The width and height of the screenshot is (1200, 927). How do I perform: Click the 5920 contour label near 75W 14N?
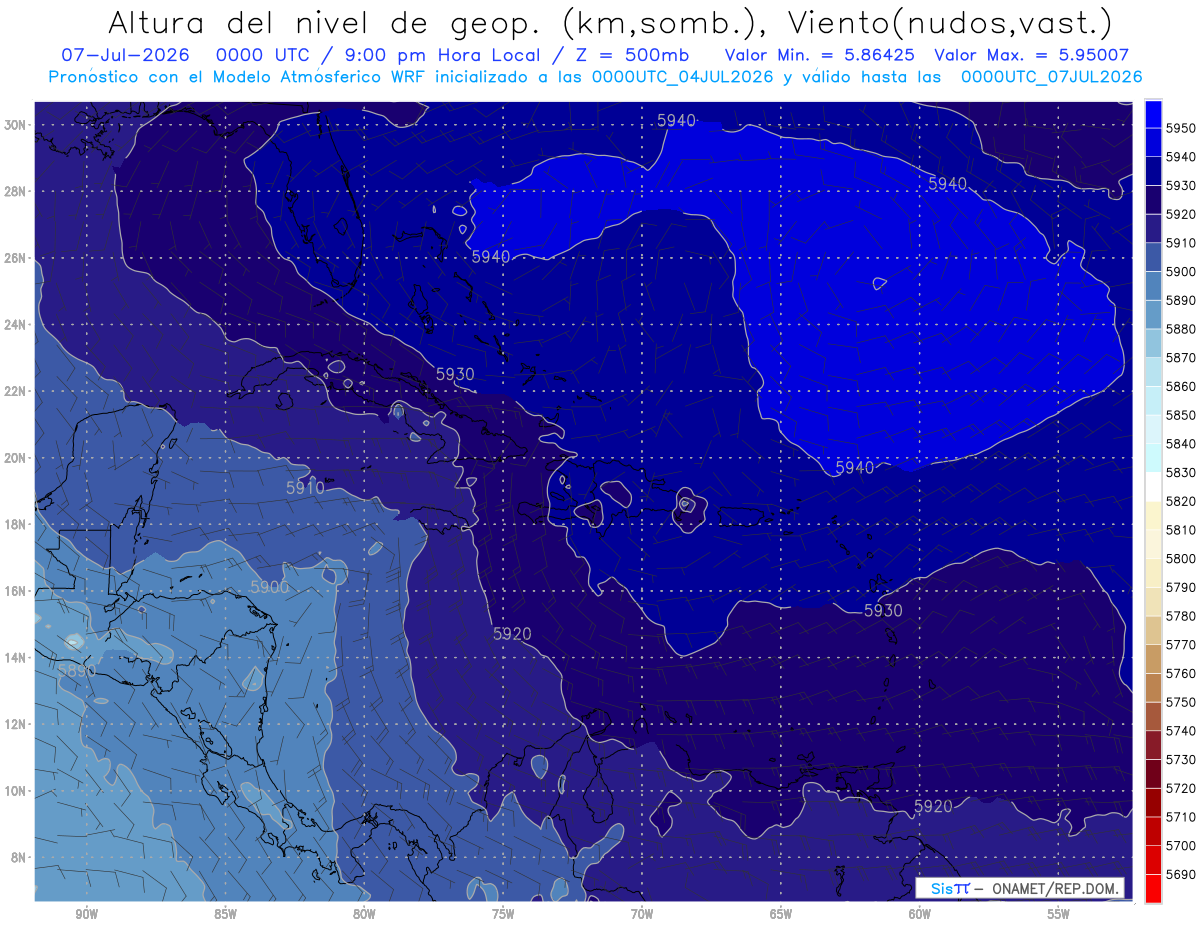click(512, 634)
